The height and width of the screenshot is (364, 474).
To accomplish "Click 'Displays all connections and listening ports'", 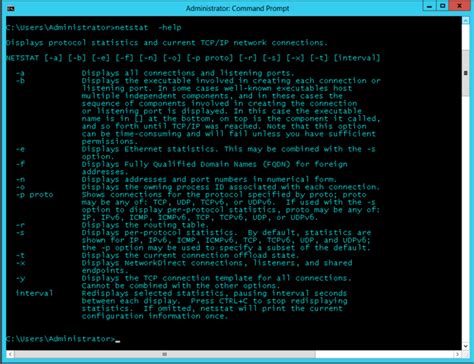I will click(188, 73).
